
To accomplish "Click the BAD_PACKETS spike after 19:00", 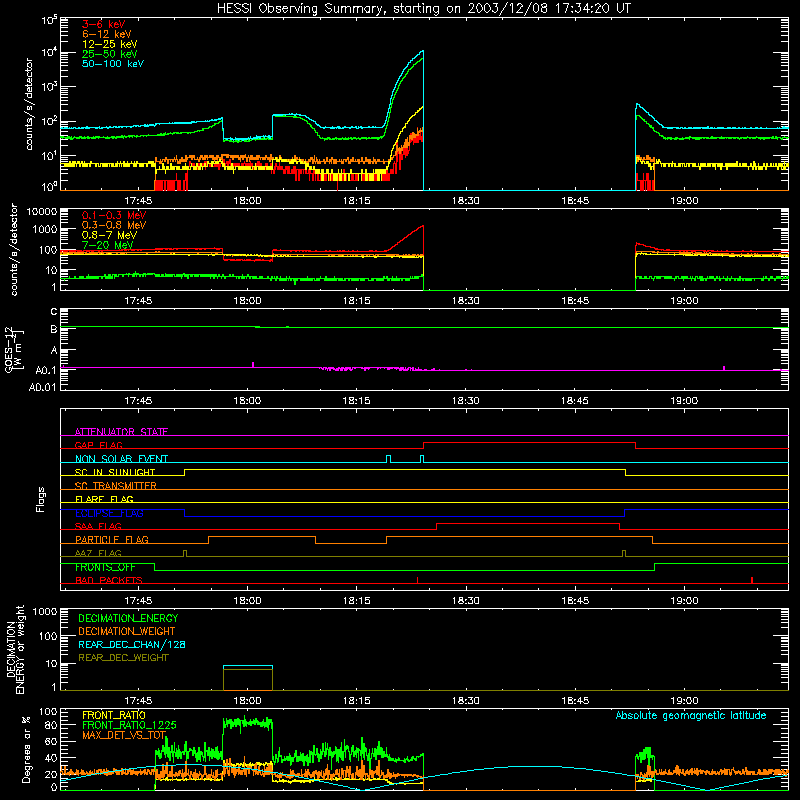I will tap(752, 580).
